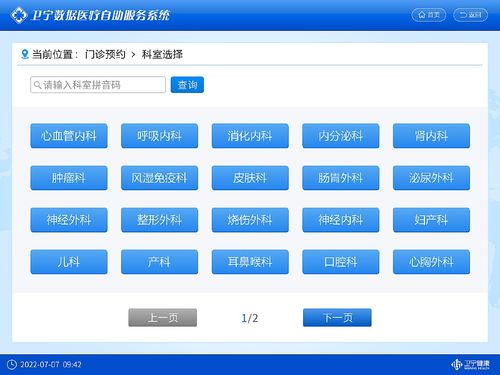Select the 心血管内科 department
The width and height of the screenshot is (500, 375).
69,136
